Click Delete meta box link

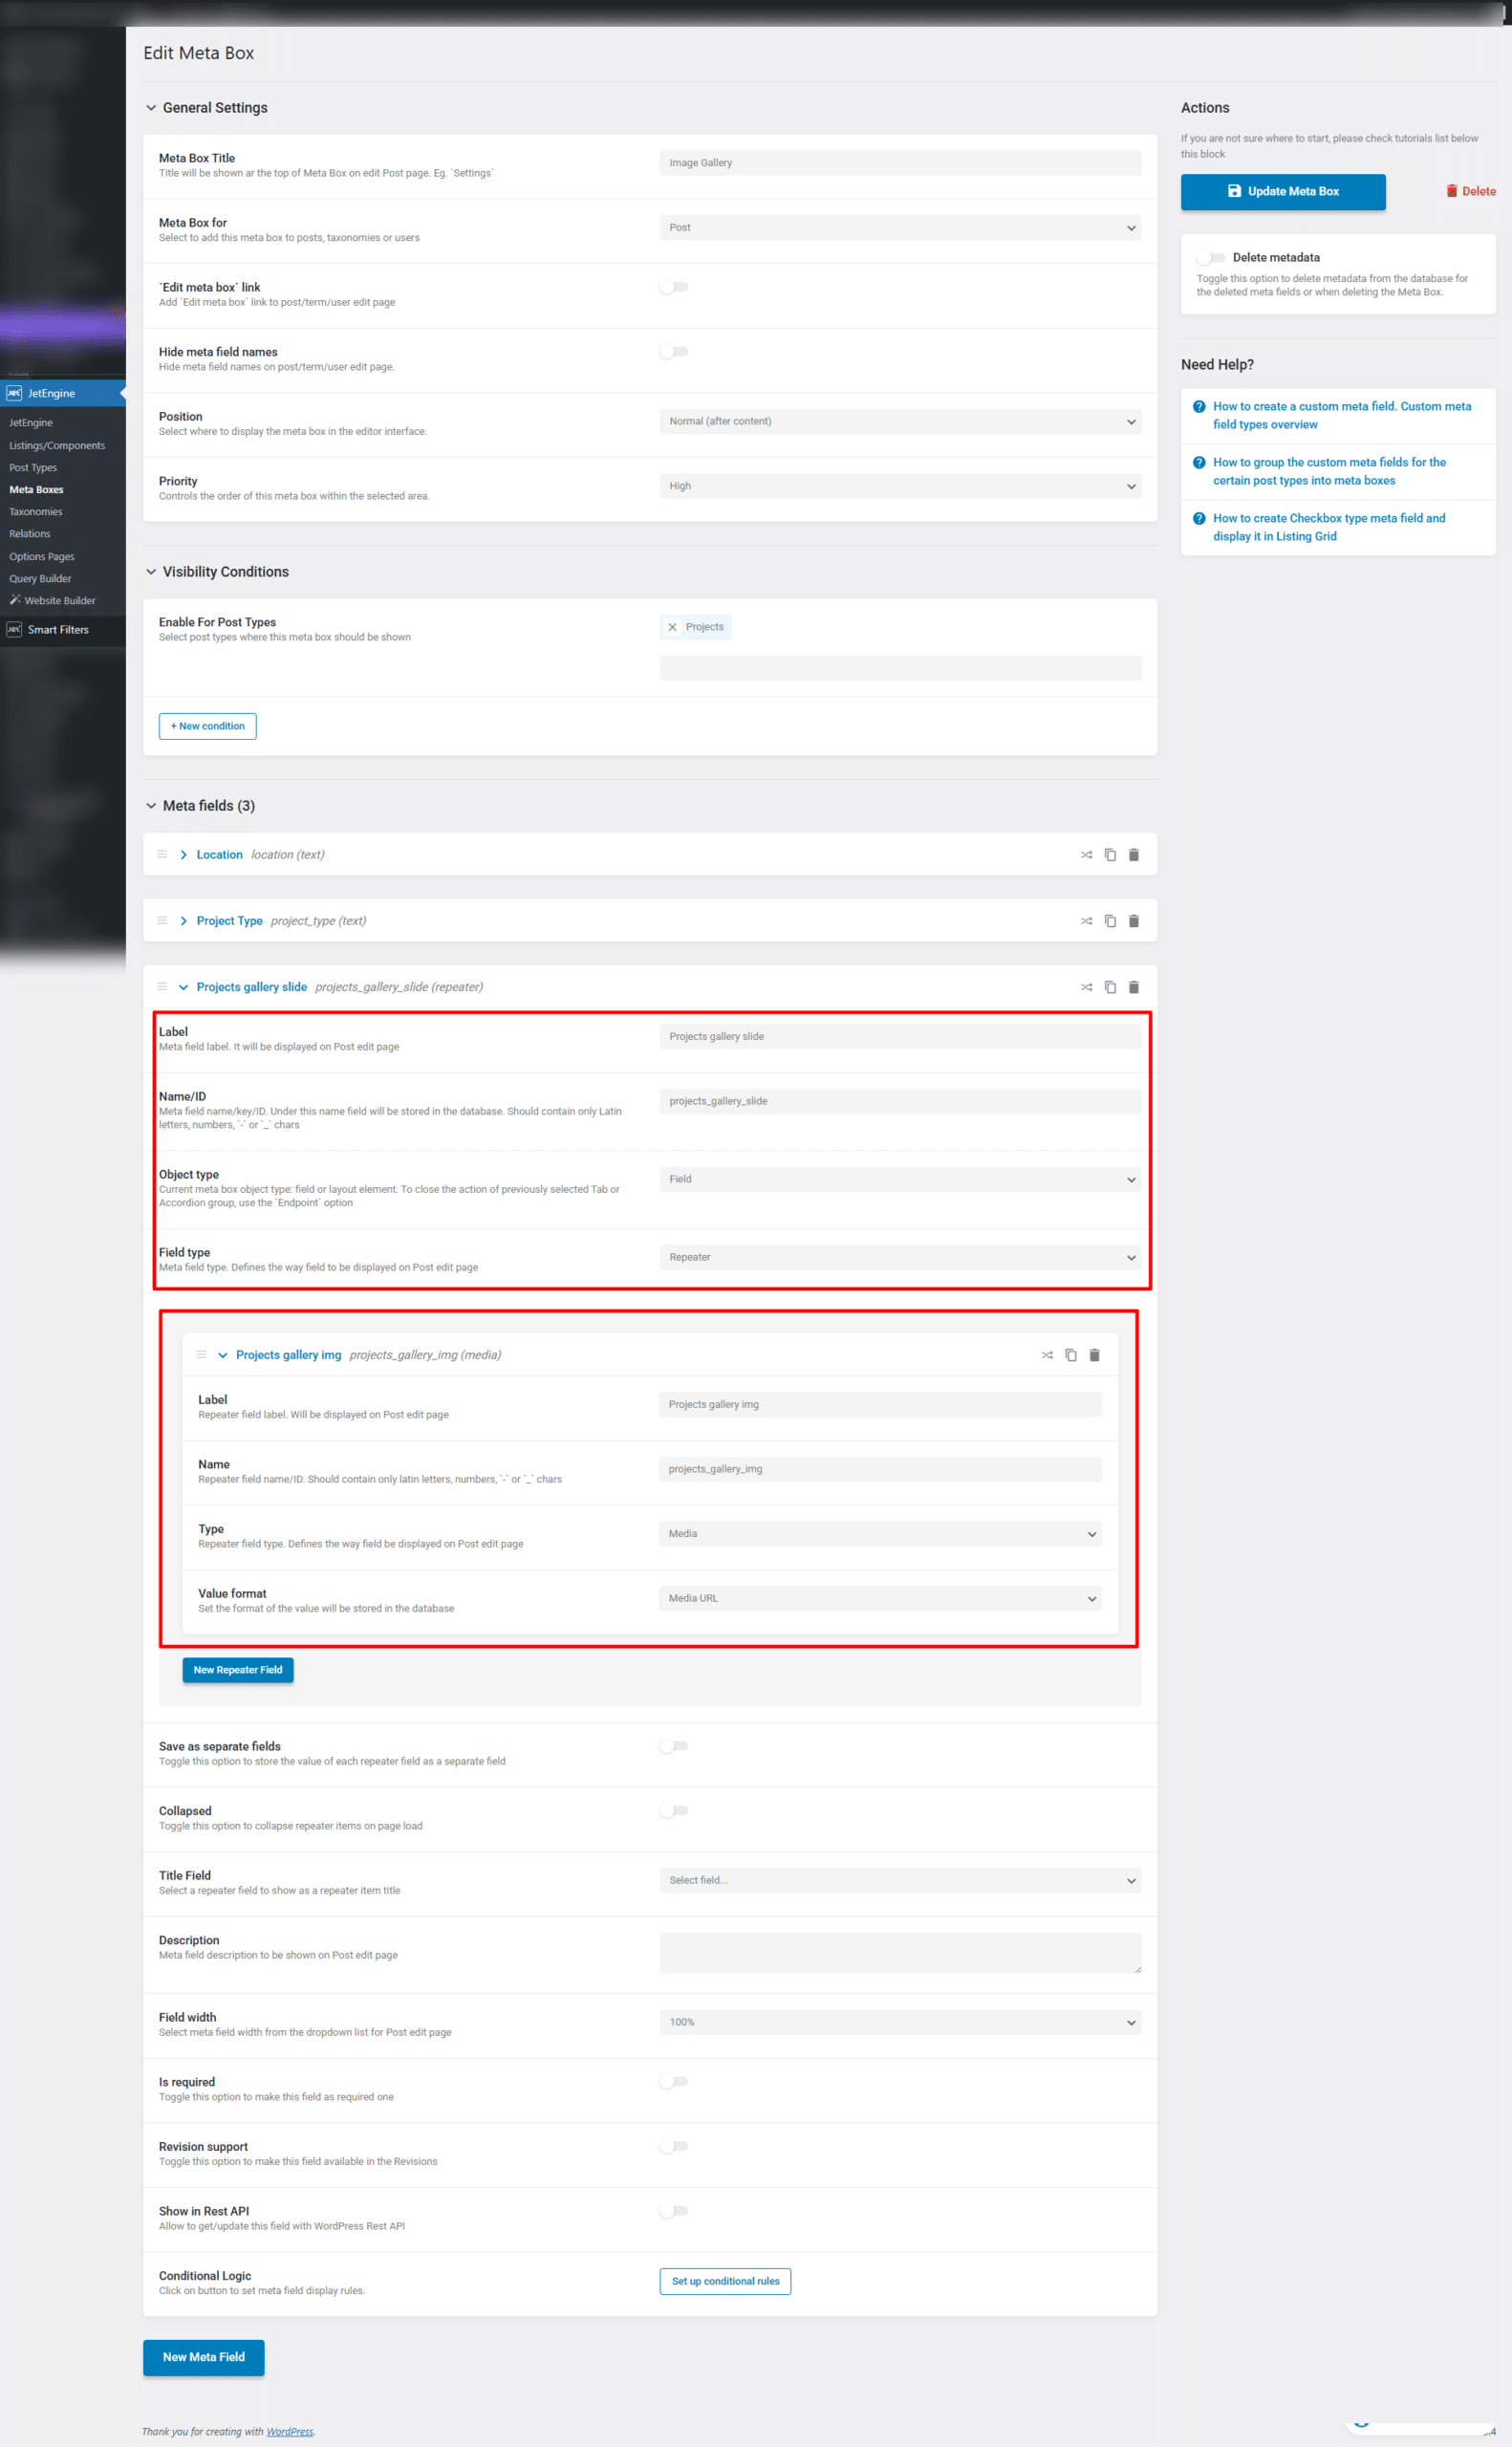point(1471,191)
